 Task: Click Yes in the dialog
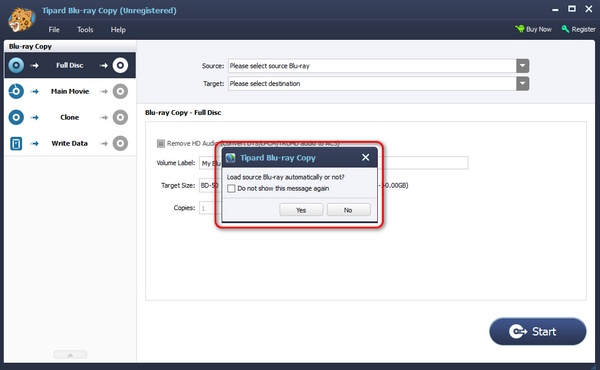coord(301,210)
